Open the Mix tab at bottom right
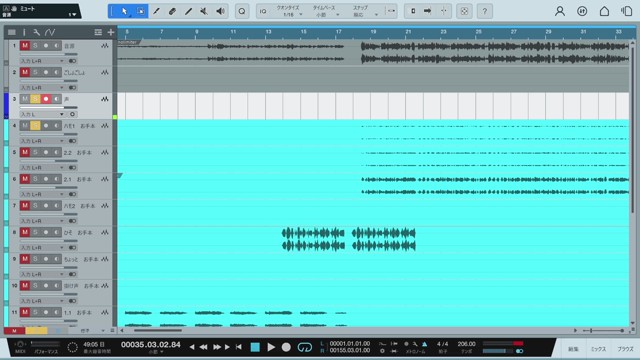 coord(598,349)
